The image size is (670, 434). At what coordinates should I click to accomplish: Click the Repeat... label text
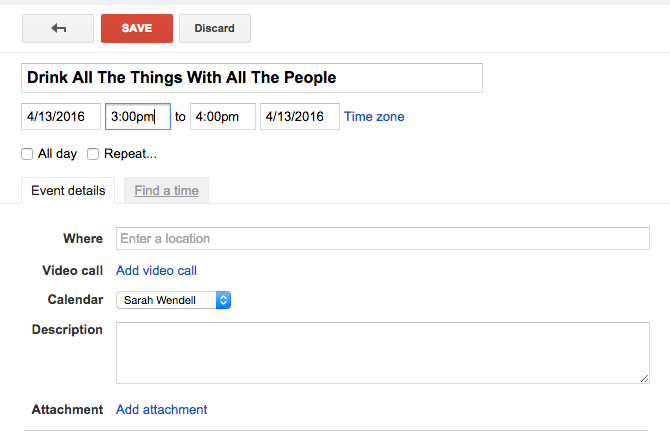(130, 154)
